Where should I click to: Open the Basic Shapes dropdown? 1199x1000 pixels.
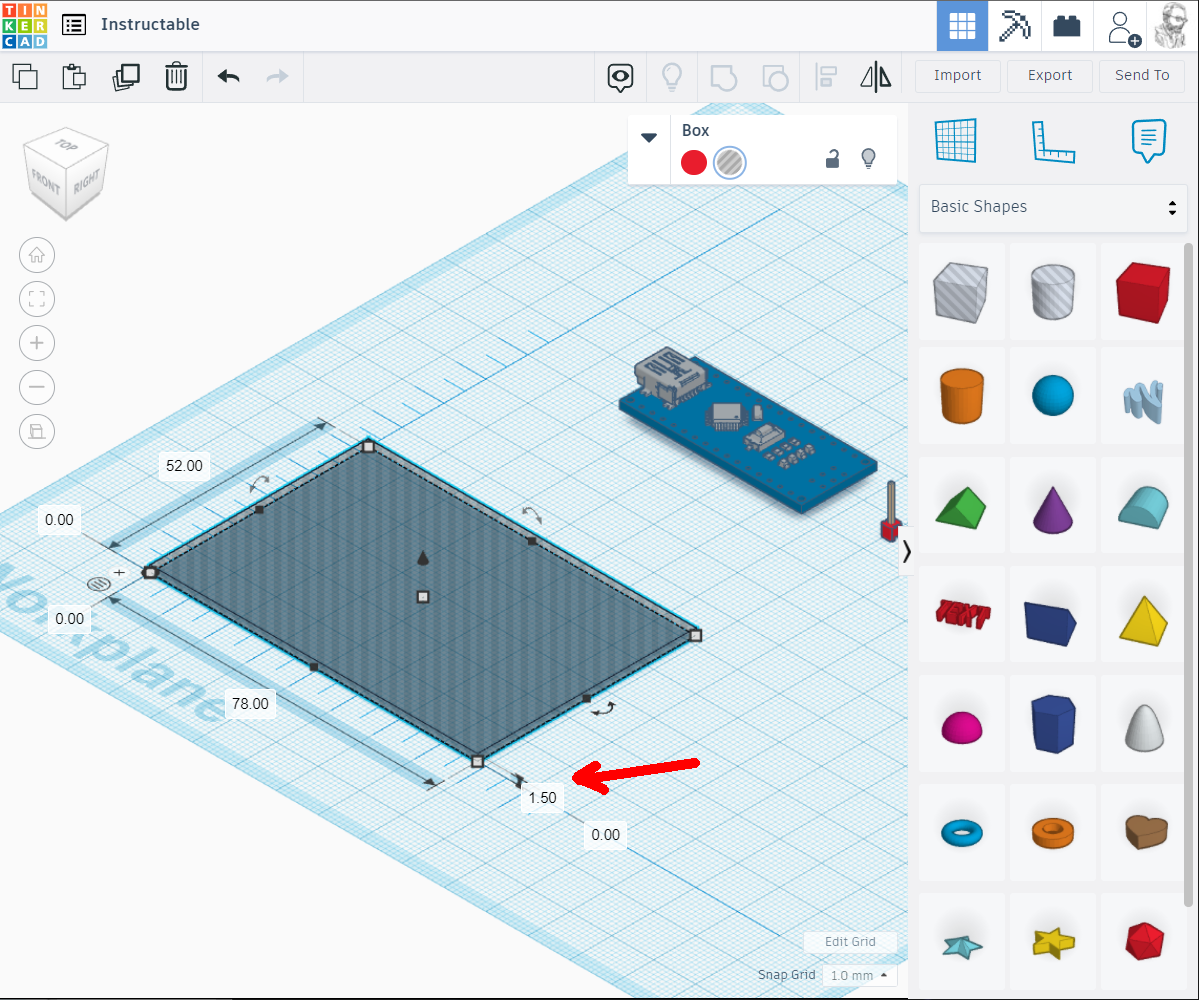click(x=1053, y=207)
